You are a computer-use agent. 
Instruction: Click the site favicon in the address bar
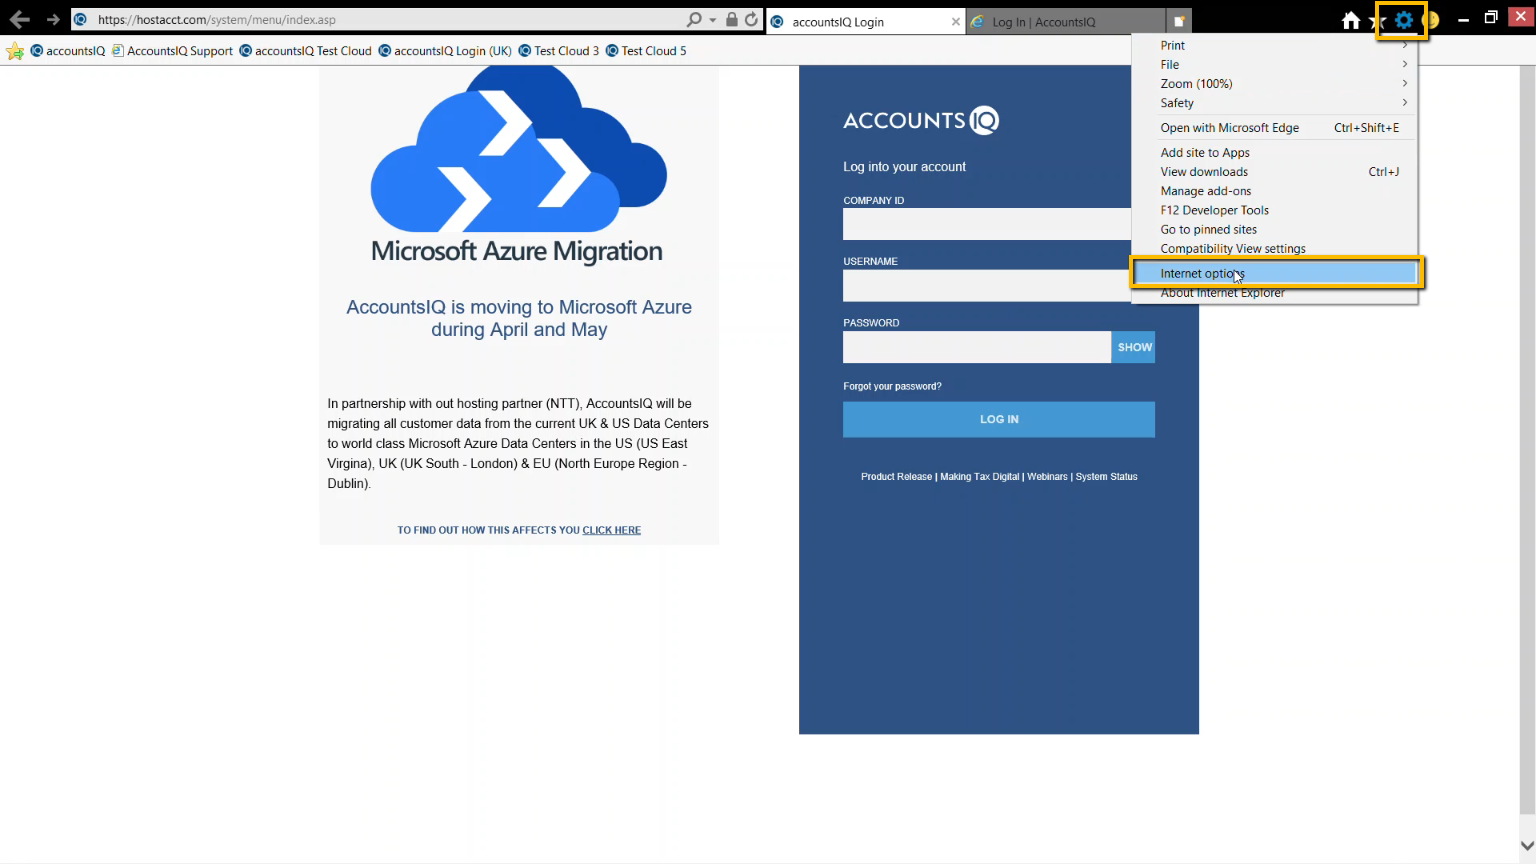tap(80, 19)
